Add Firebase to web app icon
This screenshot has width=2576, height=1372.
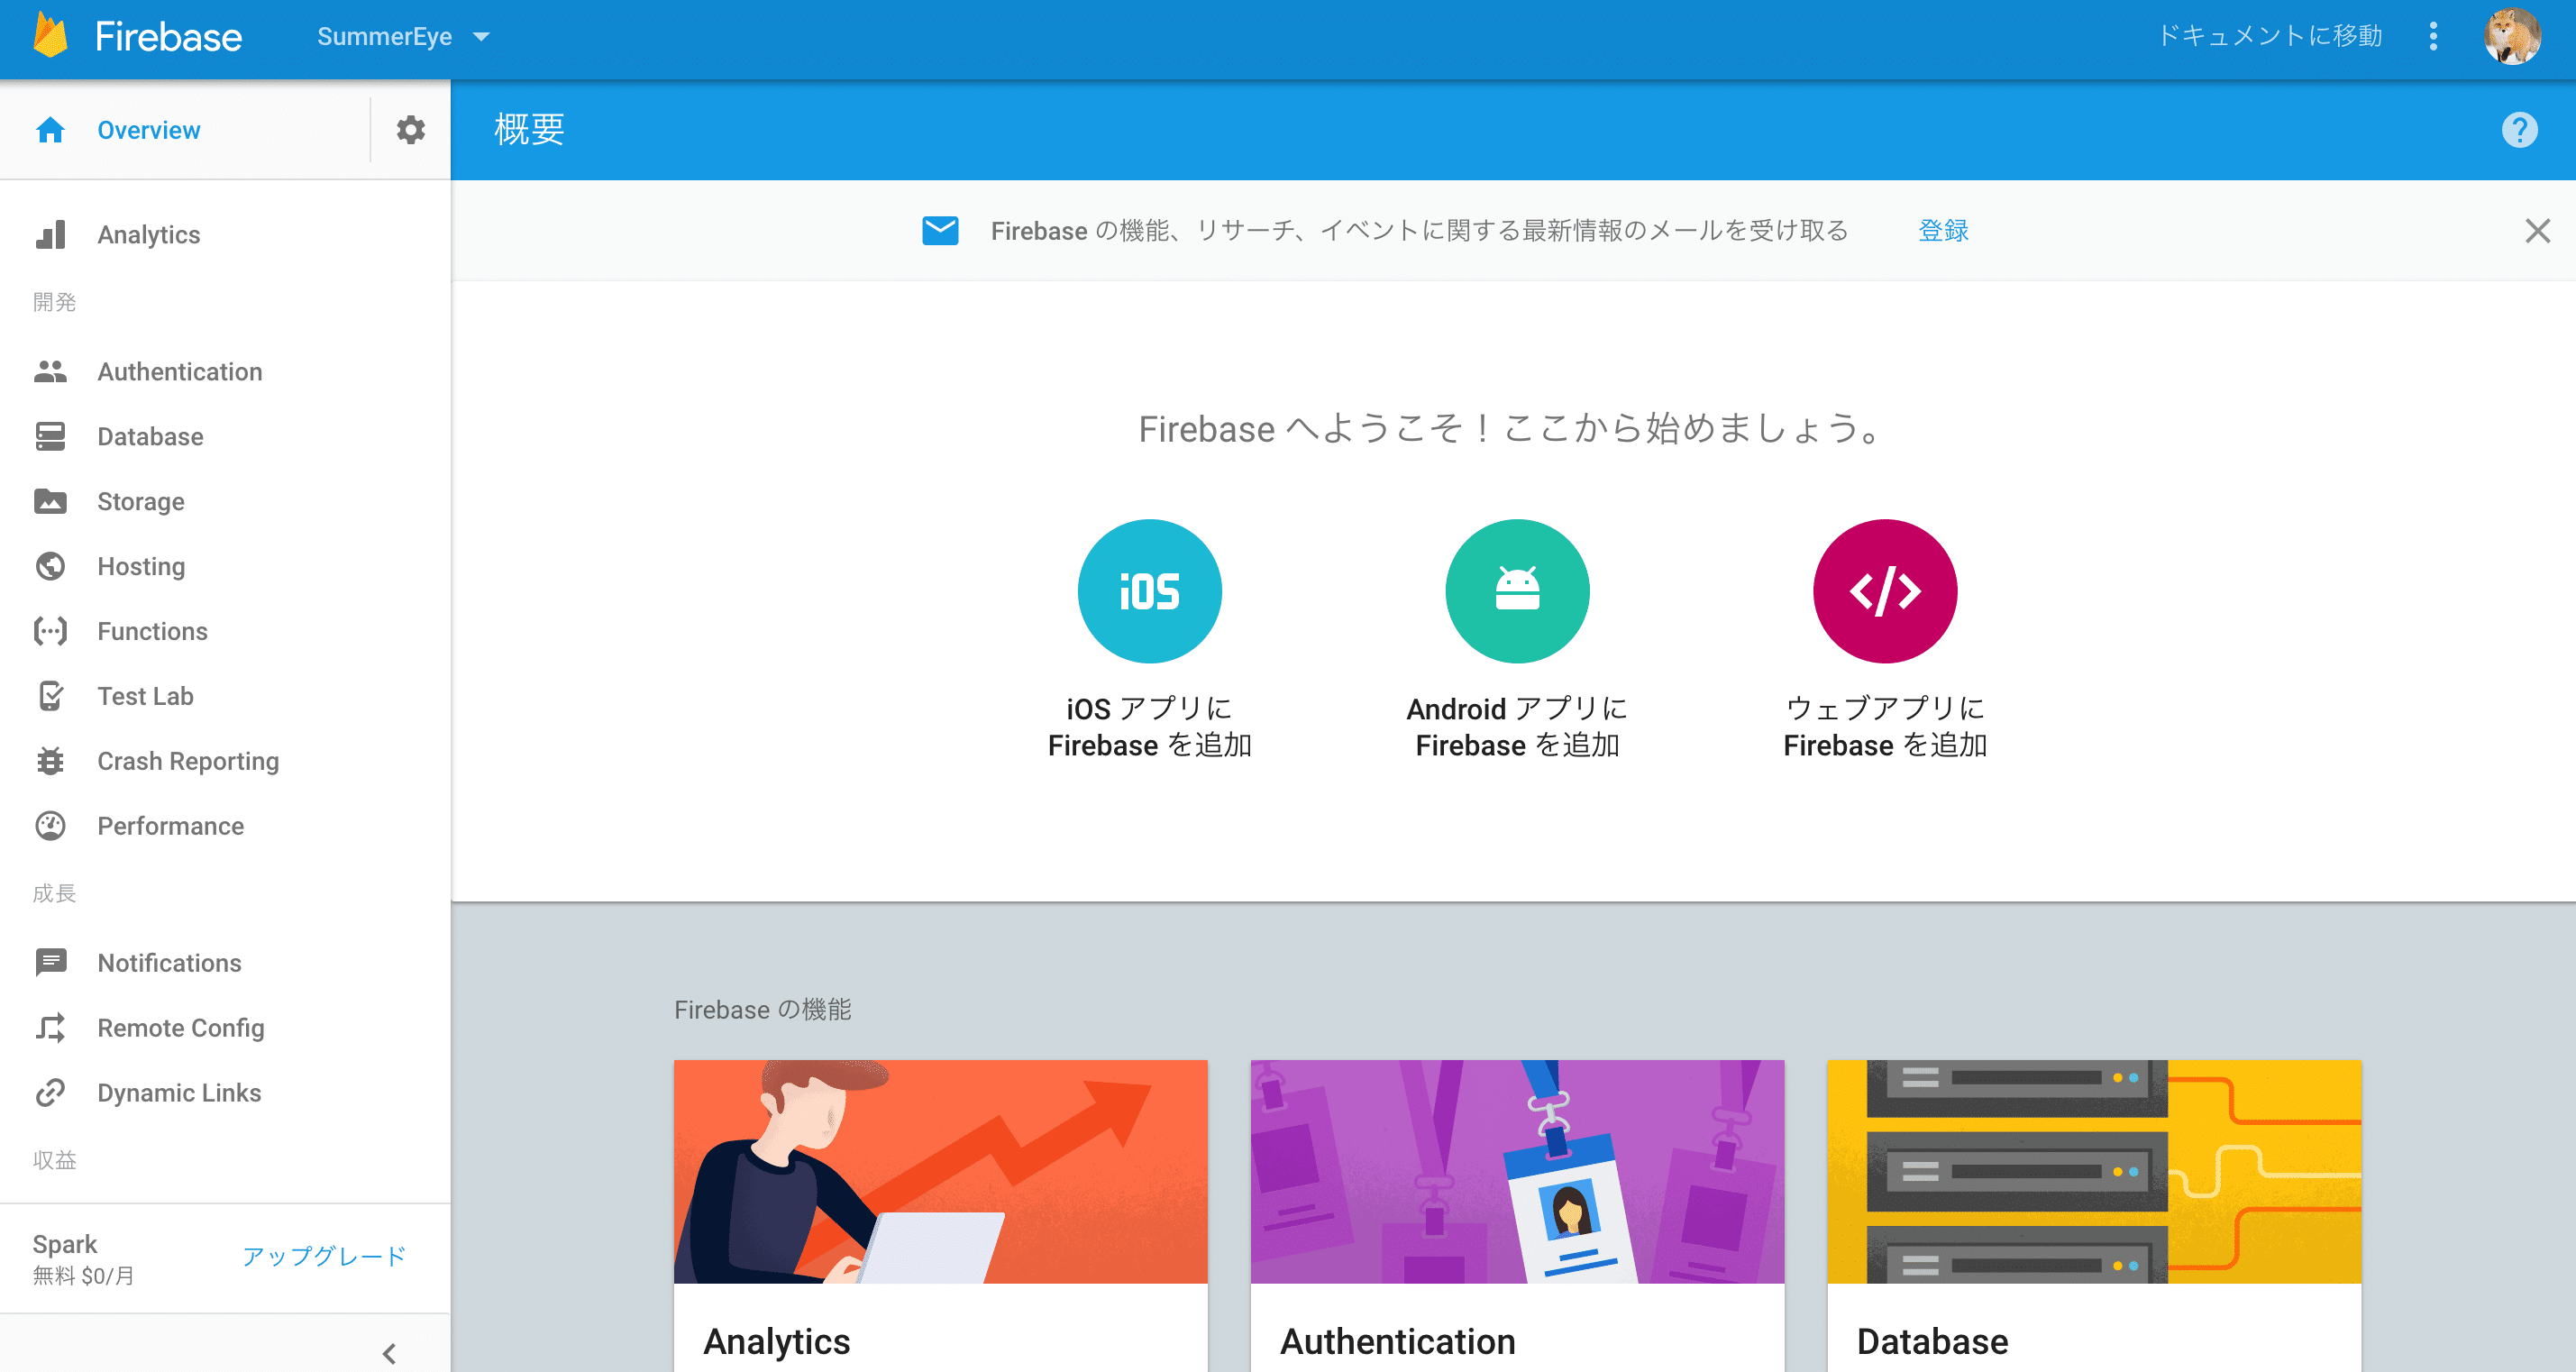coord(1885,591)
